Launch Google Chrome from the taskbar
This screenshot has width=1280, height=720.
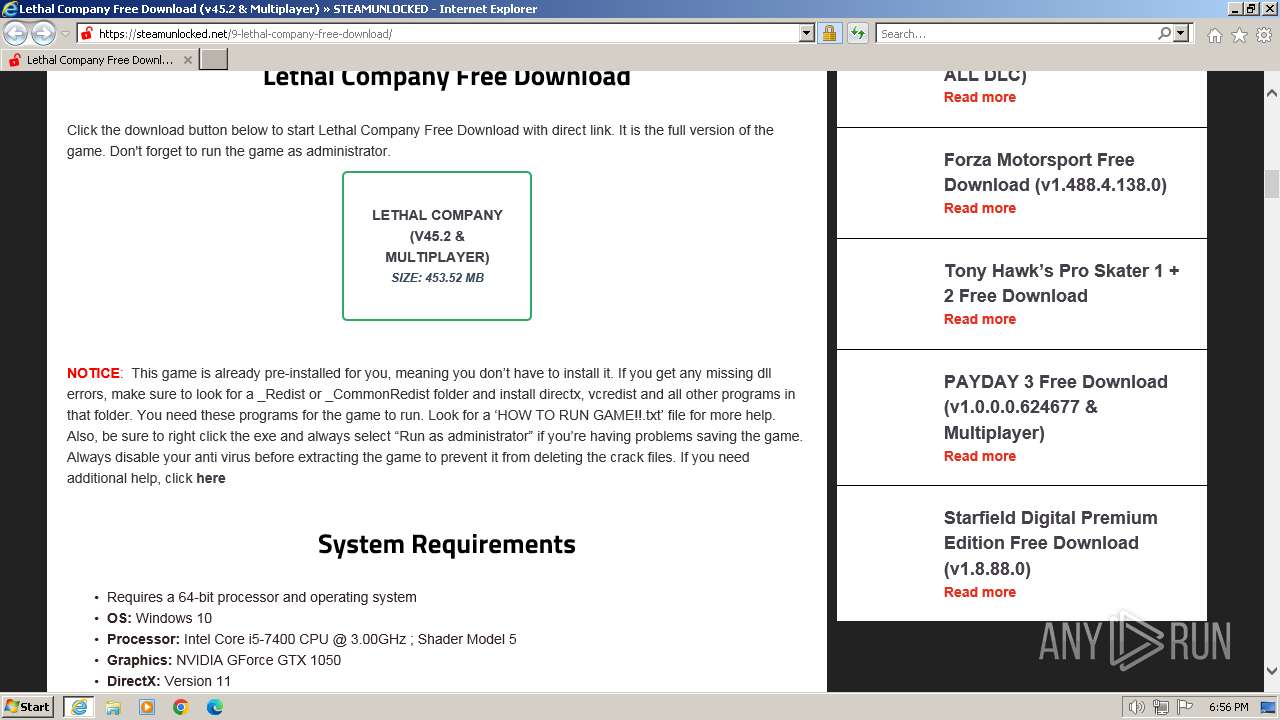(x=181, y=707)
